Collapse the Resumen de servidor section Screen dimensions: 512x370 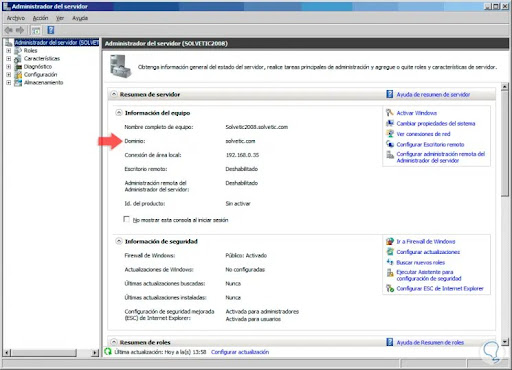coord(114,94)
